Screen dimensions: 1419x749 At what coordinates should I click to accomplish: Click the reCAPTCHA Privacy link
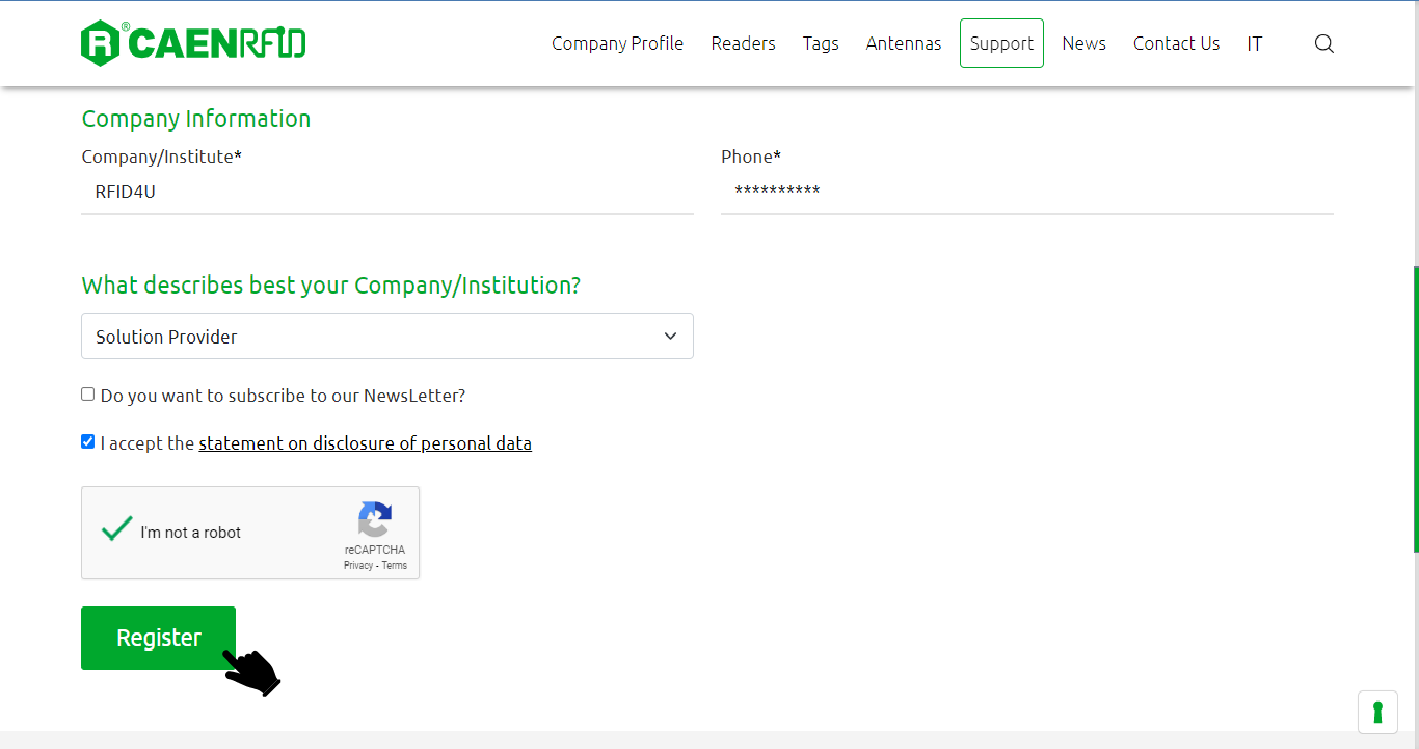pyautogui.click(x=358, y=566)
